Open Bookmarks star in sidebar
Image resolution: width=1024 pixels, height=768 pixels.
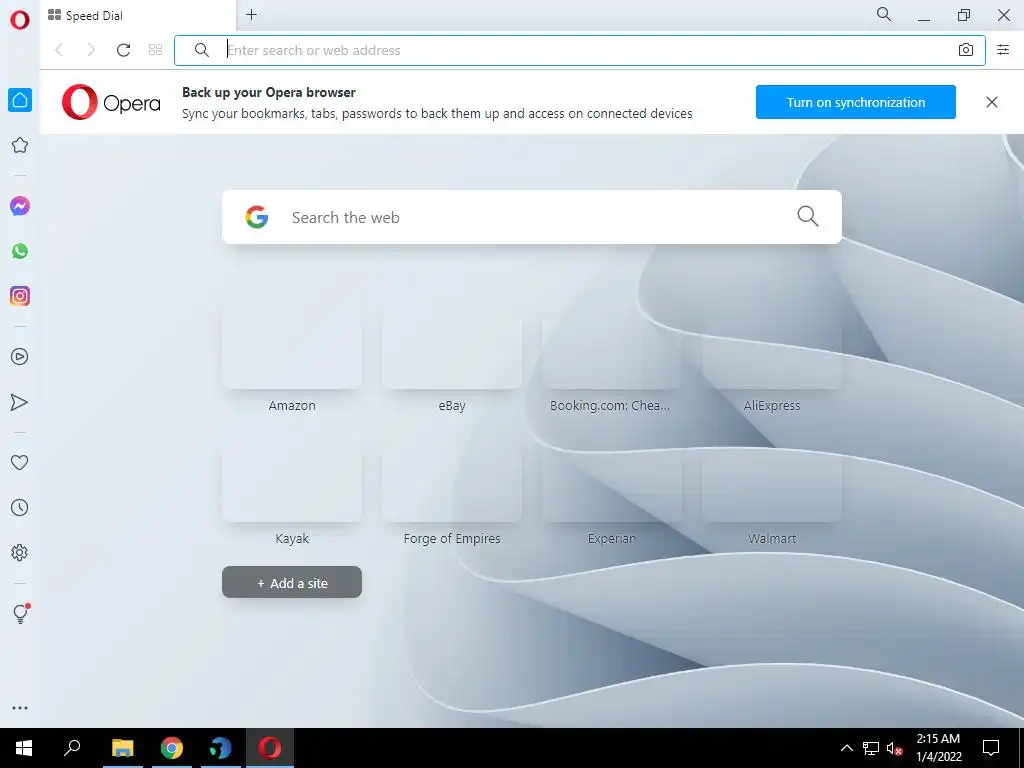click(20, 145)
